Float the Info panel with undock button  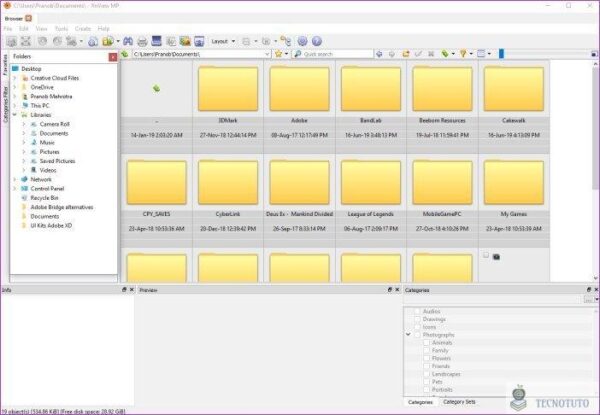click(124, 290)
